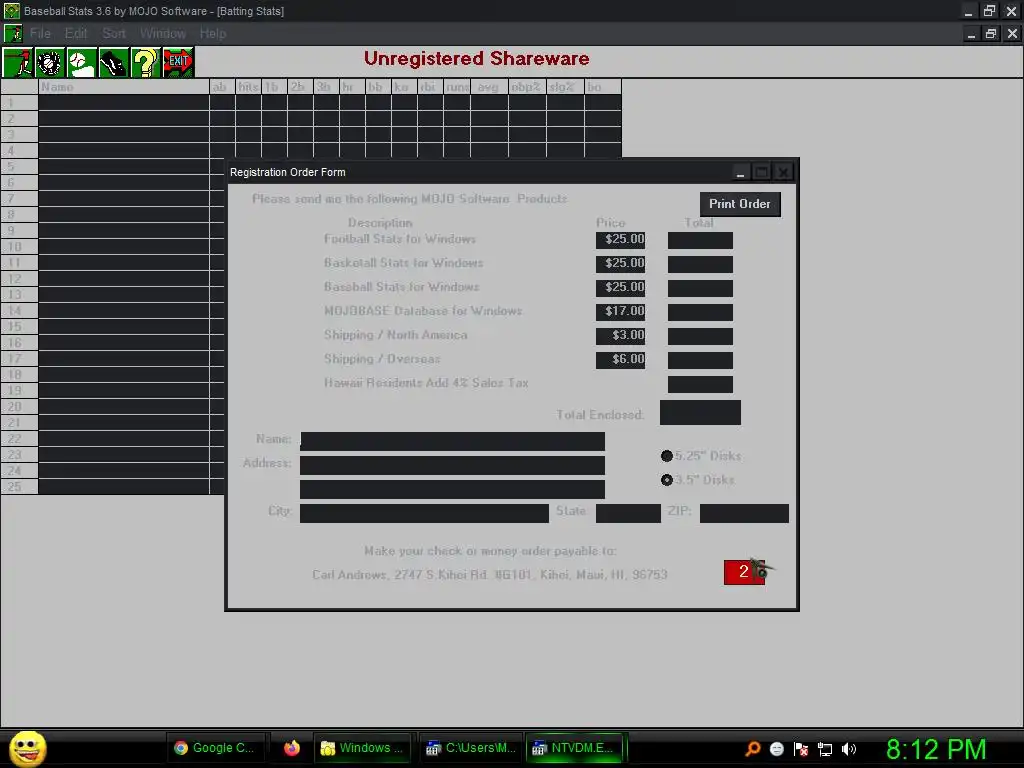This screenshot has width=1024, height=768.
Task: Launch Firefox from the taskbar
Action: pos(292,748)
